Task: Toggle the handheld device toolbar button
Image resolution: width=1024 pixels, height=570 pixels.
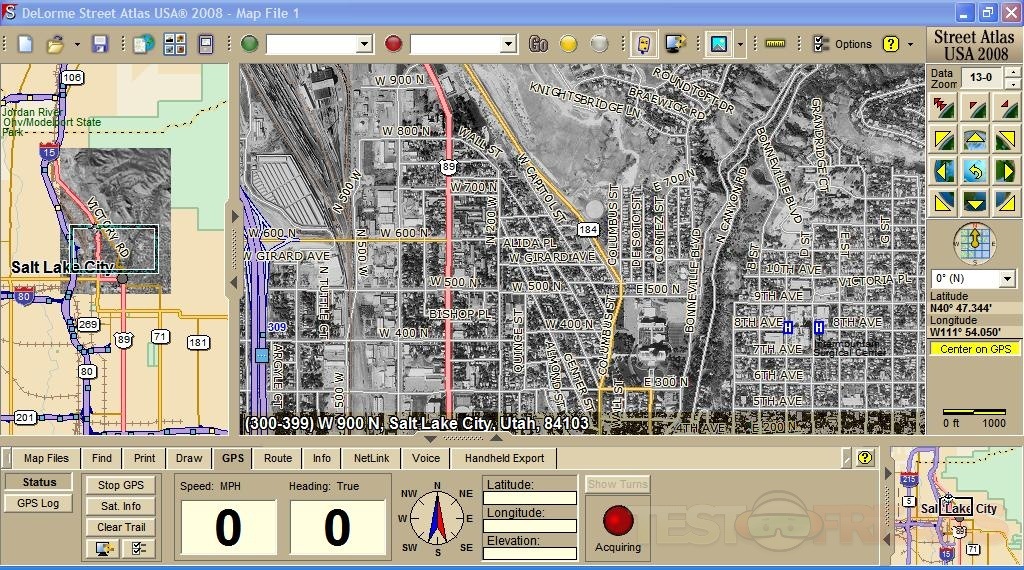Action: pos(644,44)
